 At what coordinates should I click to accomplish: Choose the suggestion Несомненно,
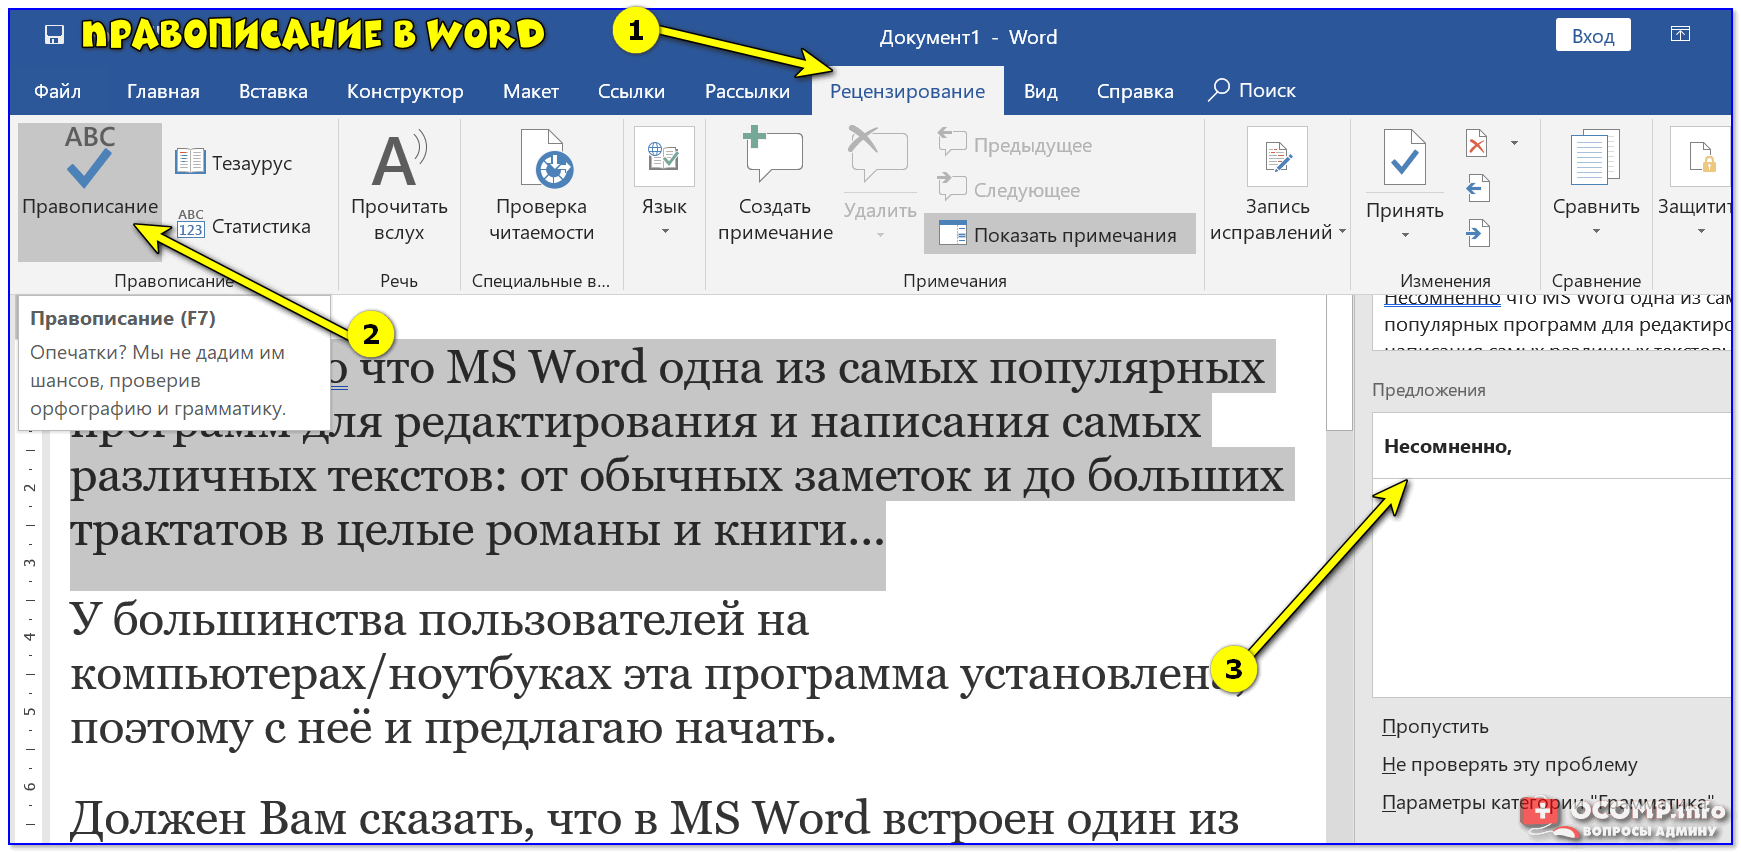[1551, 446]
